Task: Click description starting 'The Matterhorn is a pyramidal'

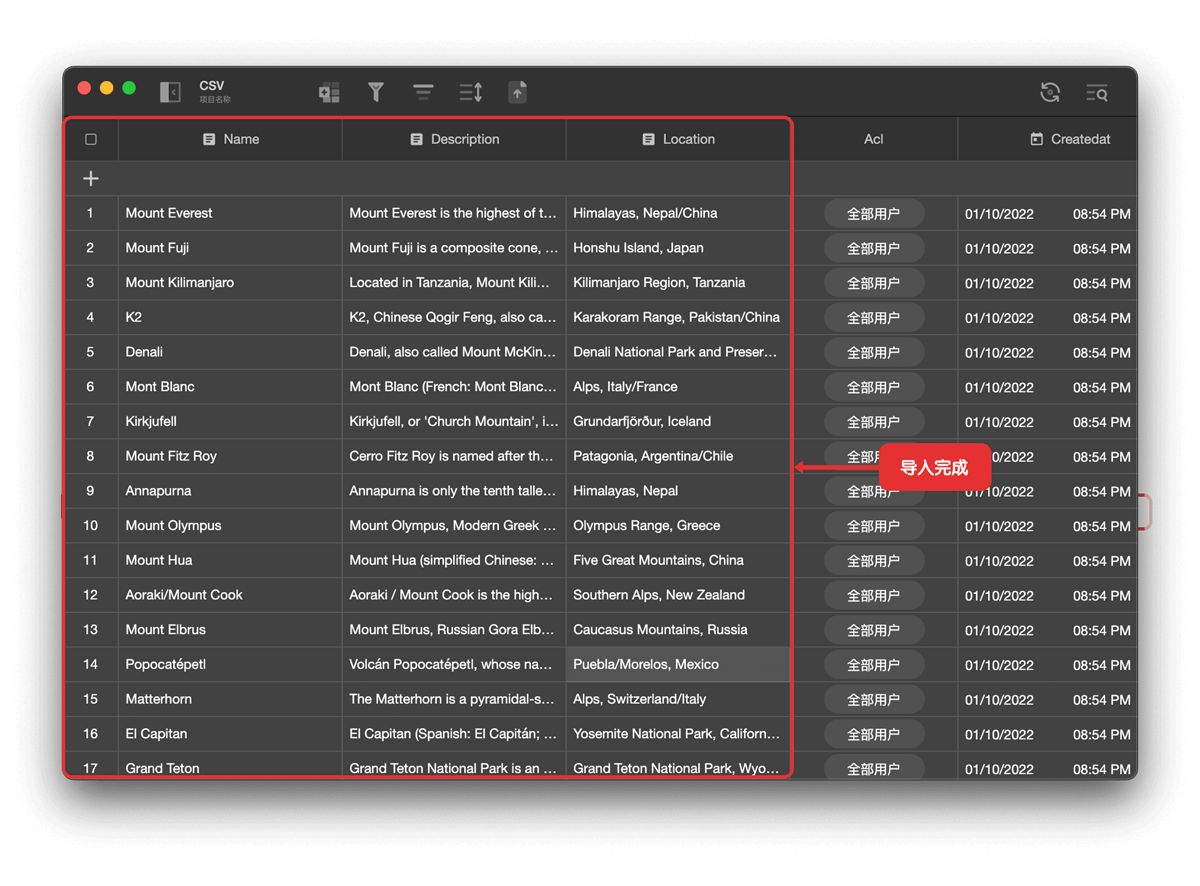Action: (x=454, y=699)
